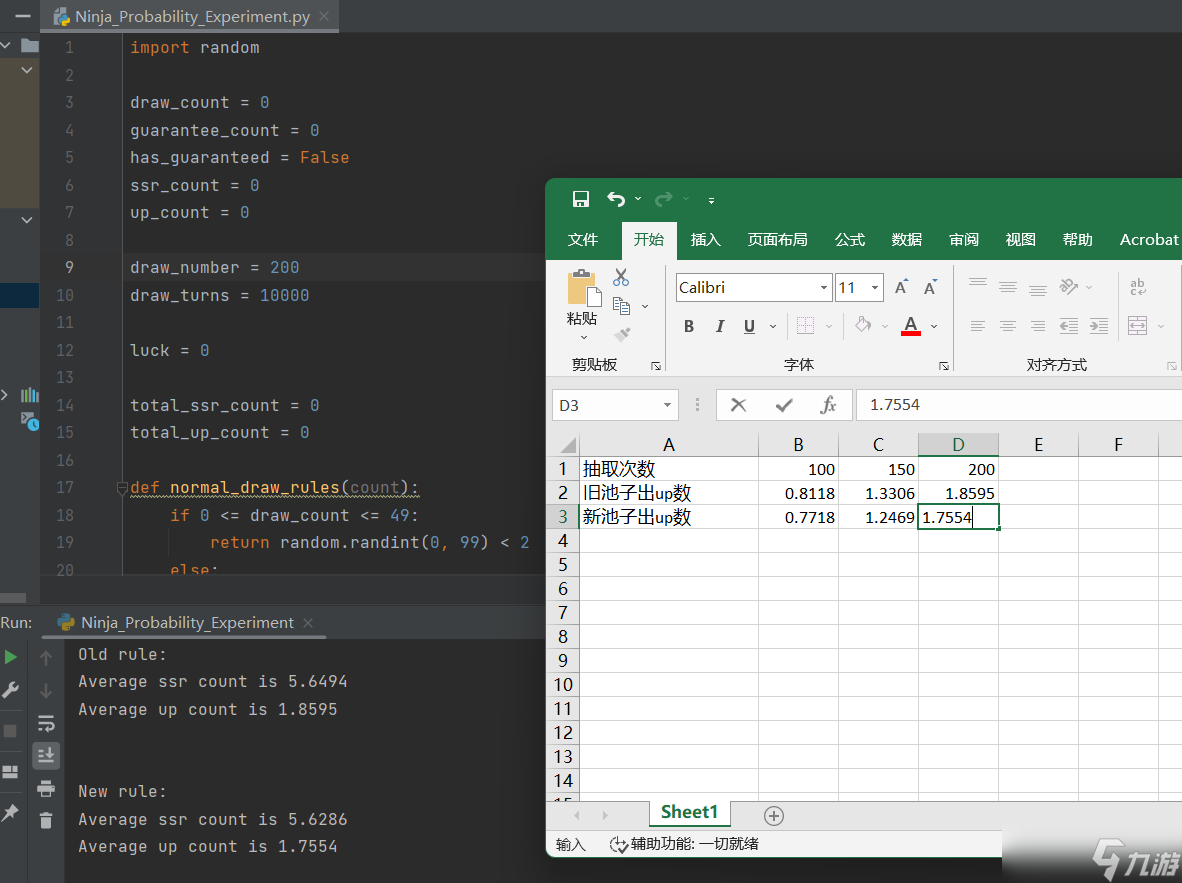Click the Merge & Center icon
The image size is (1182, 883).
(1138, 326)
